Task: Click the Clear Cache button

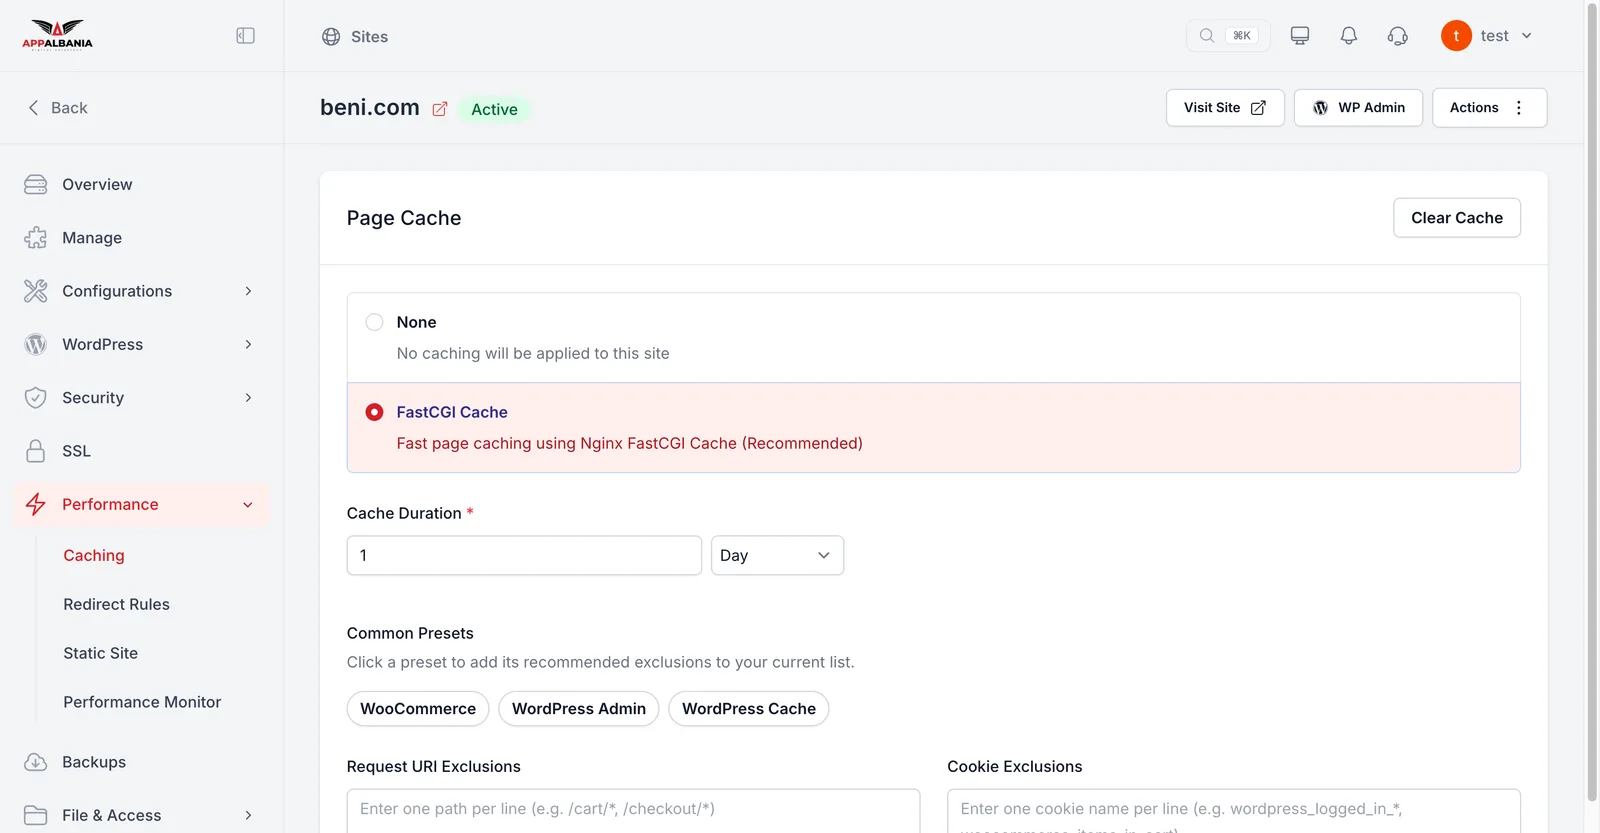Action: click(1456, 218)
